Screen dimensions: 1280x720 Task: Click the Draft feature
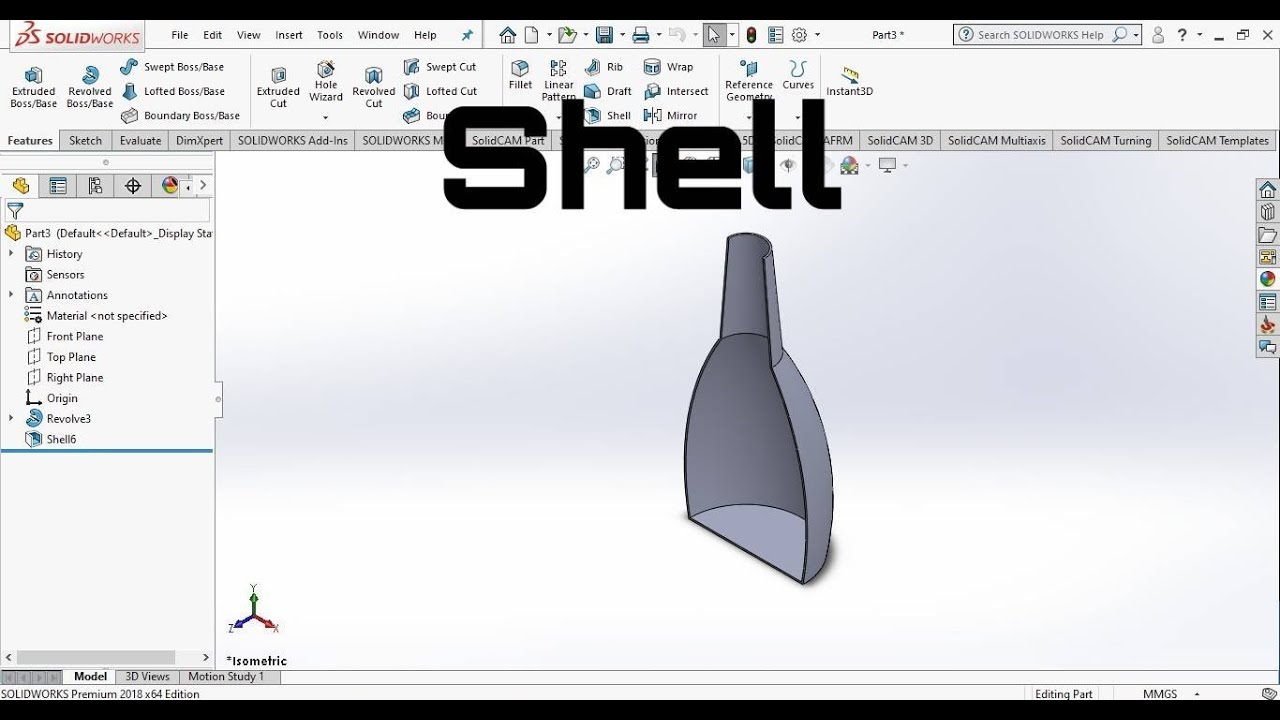click(x=608, y=91)
